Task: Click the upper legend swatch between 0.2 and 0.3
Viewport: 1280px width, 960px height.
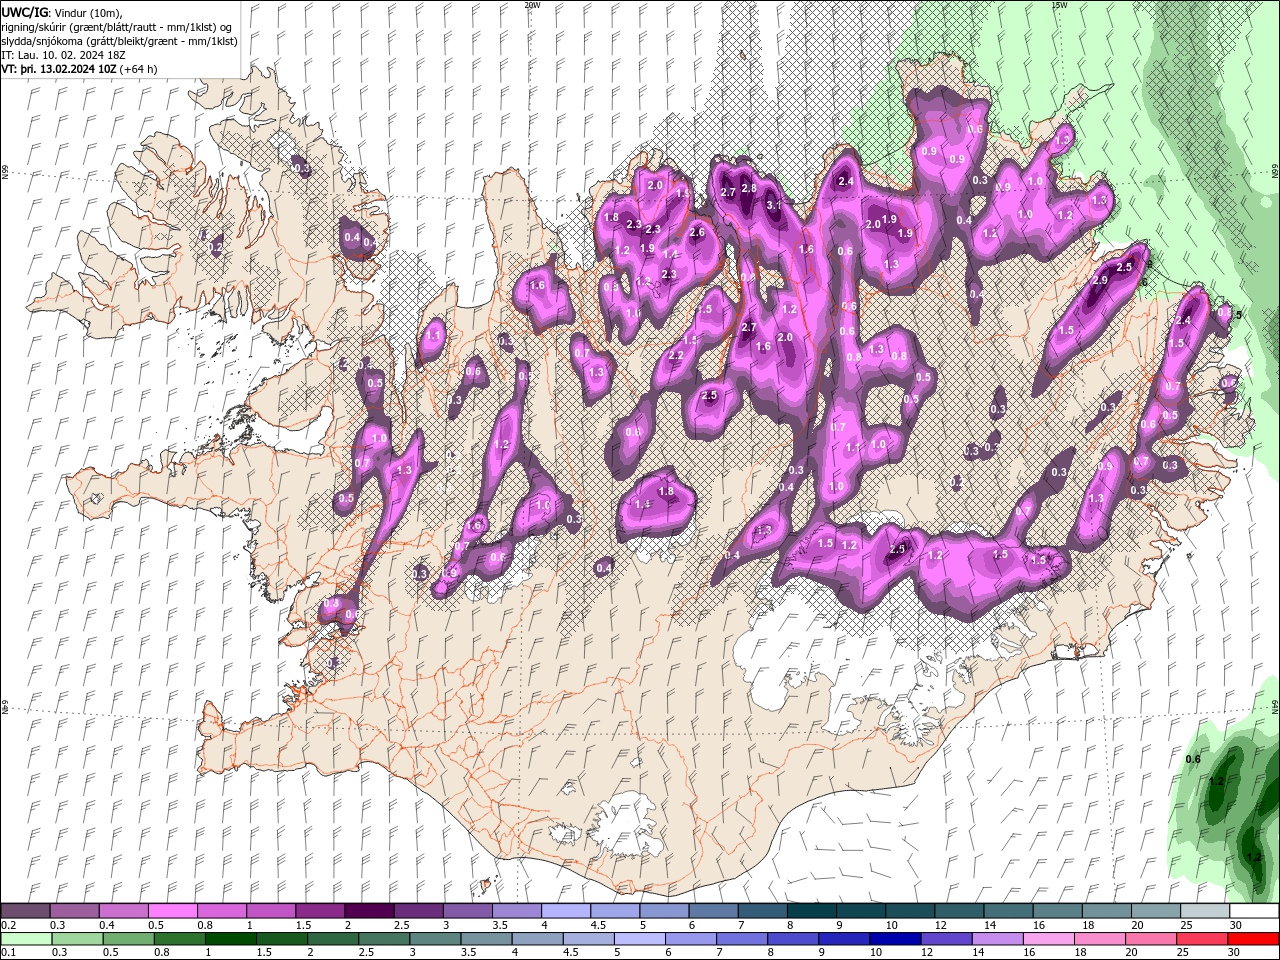Action: pos(25,911)
